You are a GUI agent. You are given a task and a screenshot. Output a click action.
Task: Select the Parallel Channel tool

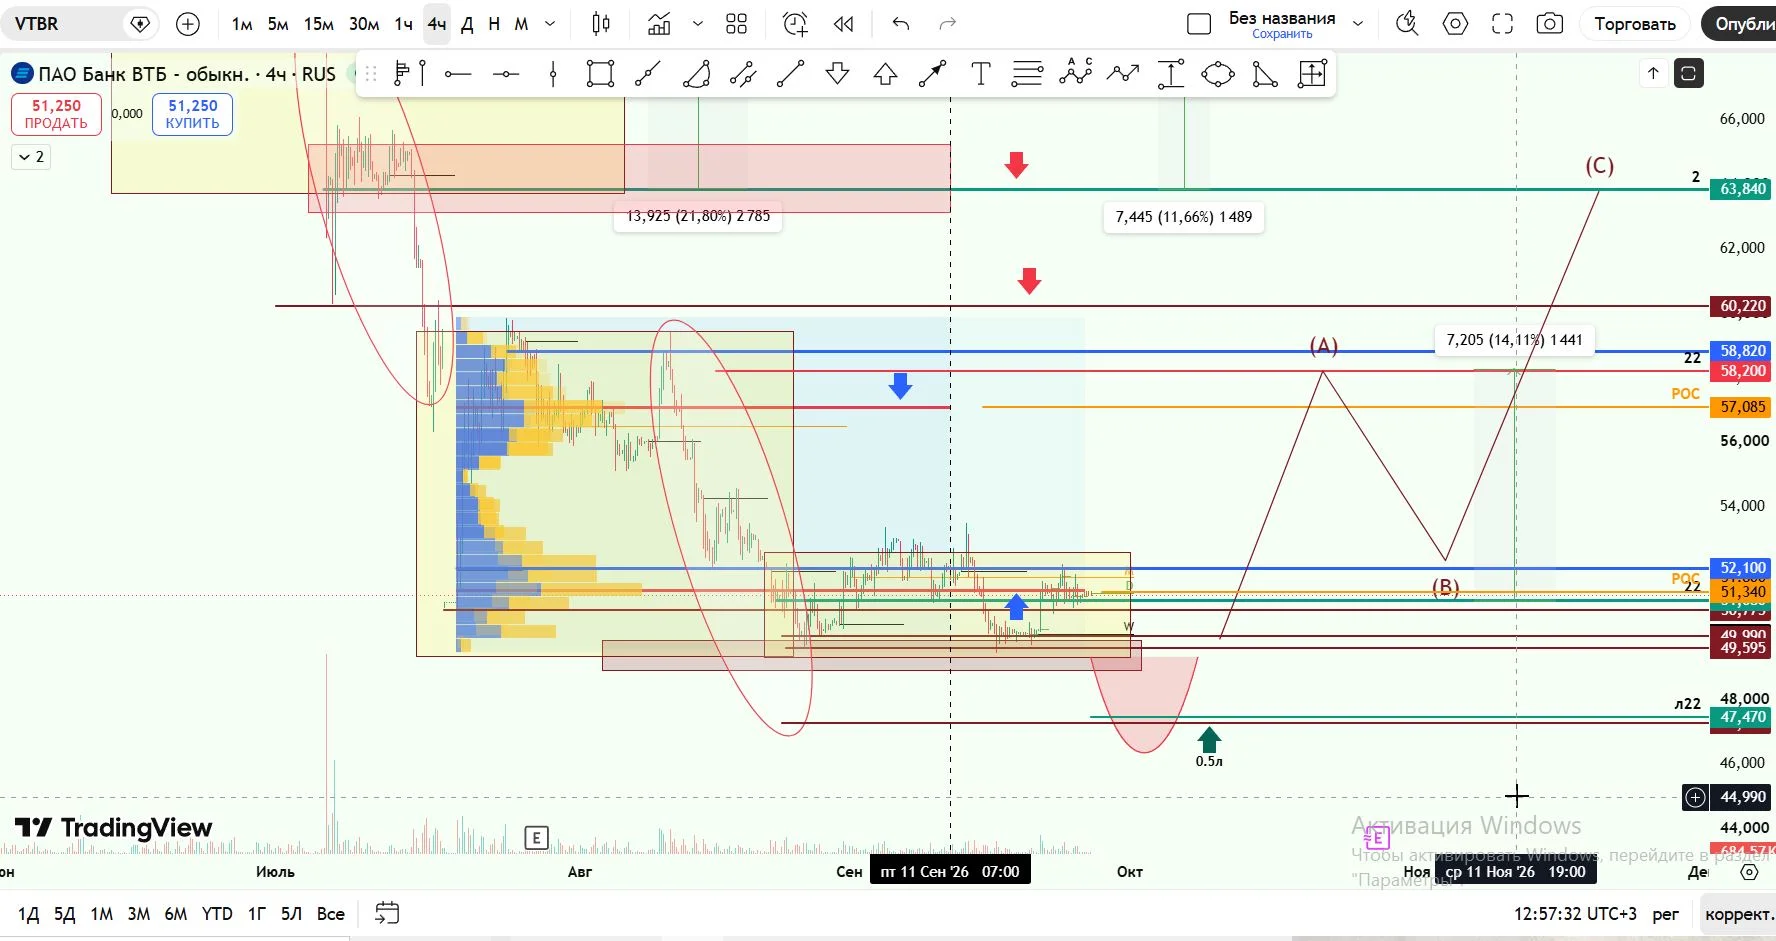743,73
